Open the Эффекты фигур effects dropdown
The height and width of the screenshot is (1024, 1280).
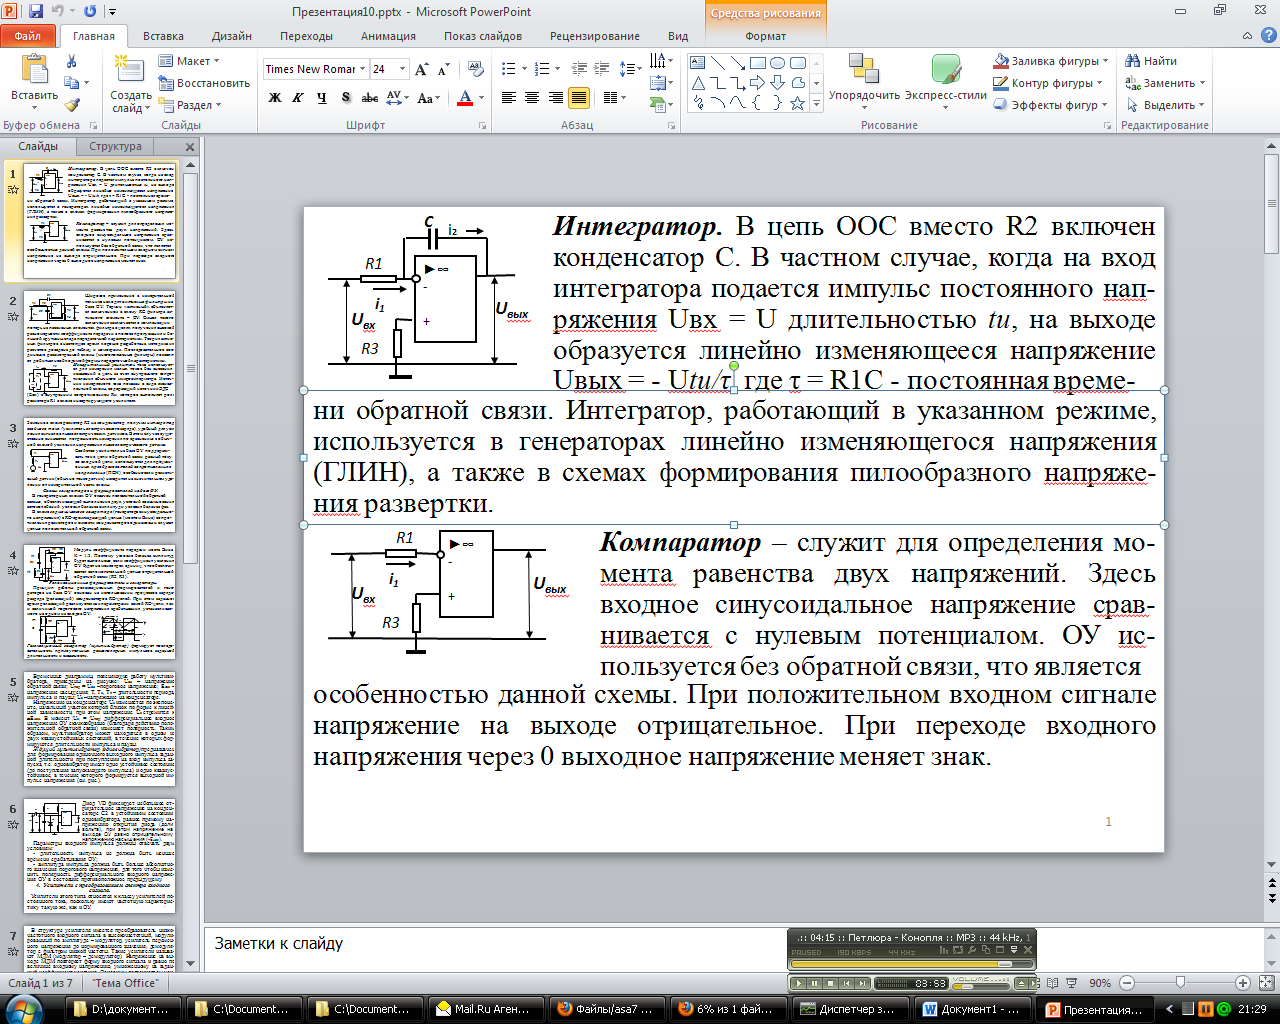pyautogui.click(x=1050, y=105)
